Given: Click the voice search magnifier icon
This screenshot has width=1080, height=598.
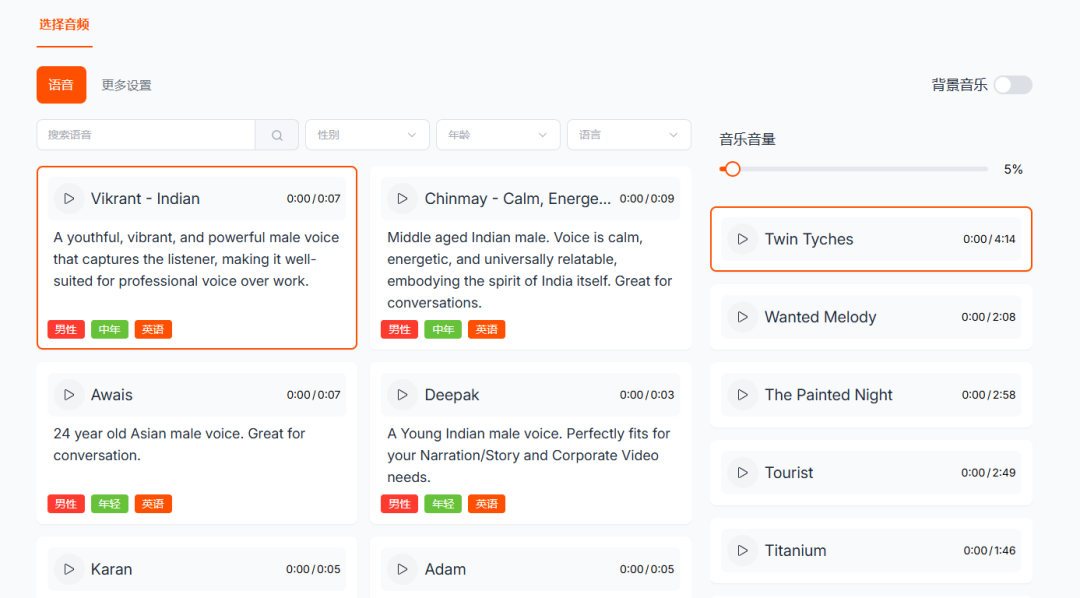Looking at the screenshot, I should point(277,135).
